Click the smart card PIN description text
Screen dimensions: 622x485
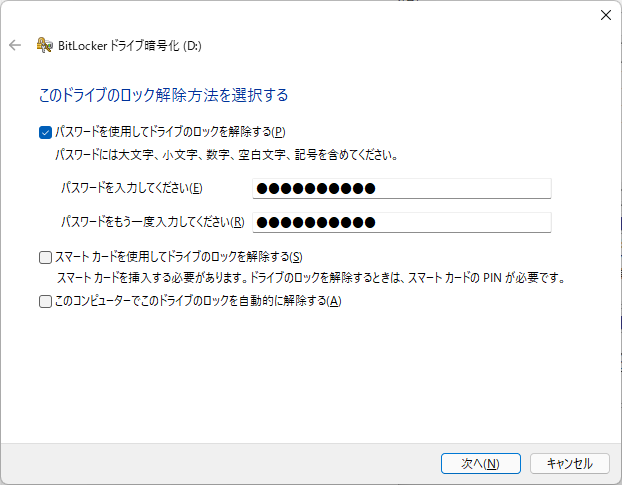(x=310, y=278)
